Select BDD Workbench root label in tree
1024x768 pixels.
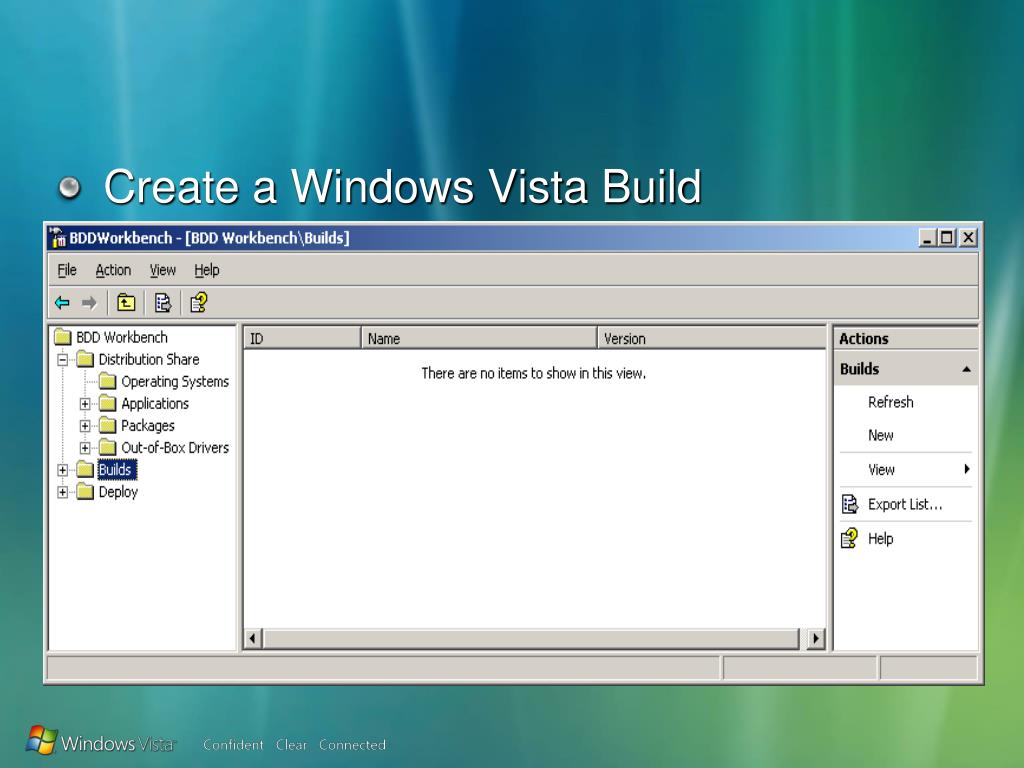coord(122,337)
